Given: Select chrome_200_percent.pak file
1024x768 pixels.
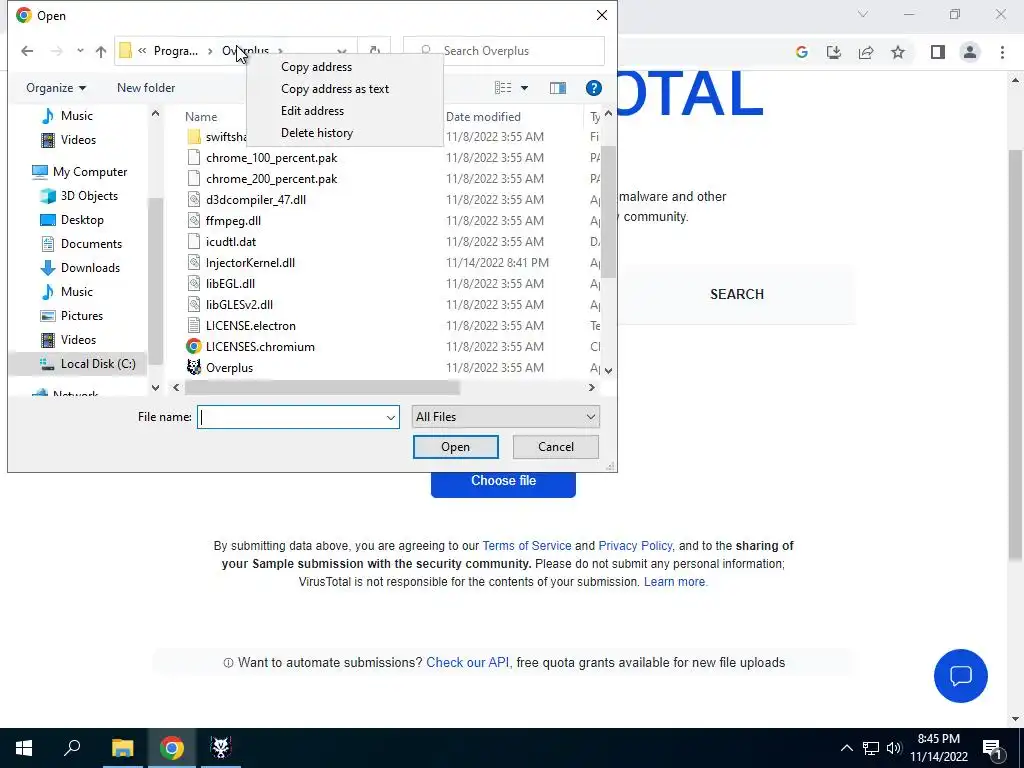Looking at the screenshot, I should [271, 179].
